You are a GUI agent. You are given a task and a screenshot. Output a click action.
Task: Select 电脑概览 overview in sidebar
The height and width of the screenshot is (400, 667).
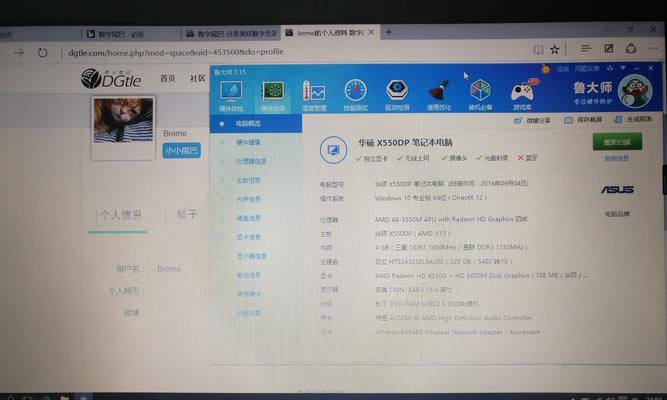pos(256,123)
